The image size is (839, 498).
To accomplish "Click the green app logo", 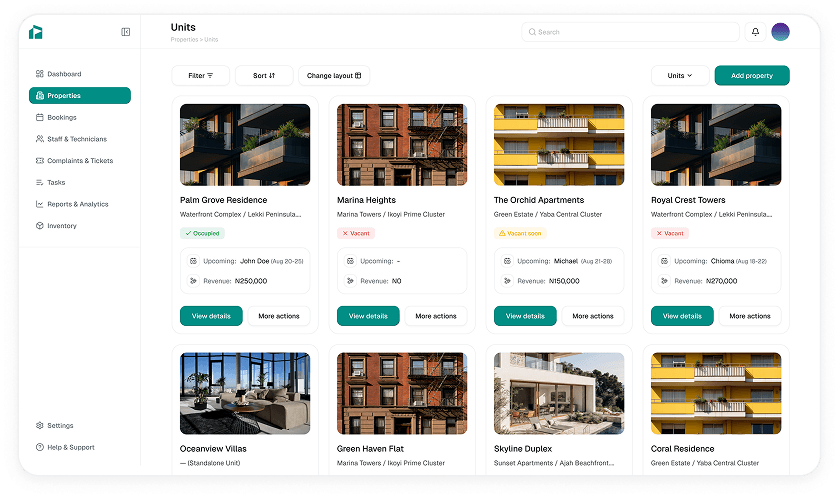I will [x=35, y=32].
